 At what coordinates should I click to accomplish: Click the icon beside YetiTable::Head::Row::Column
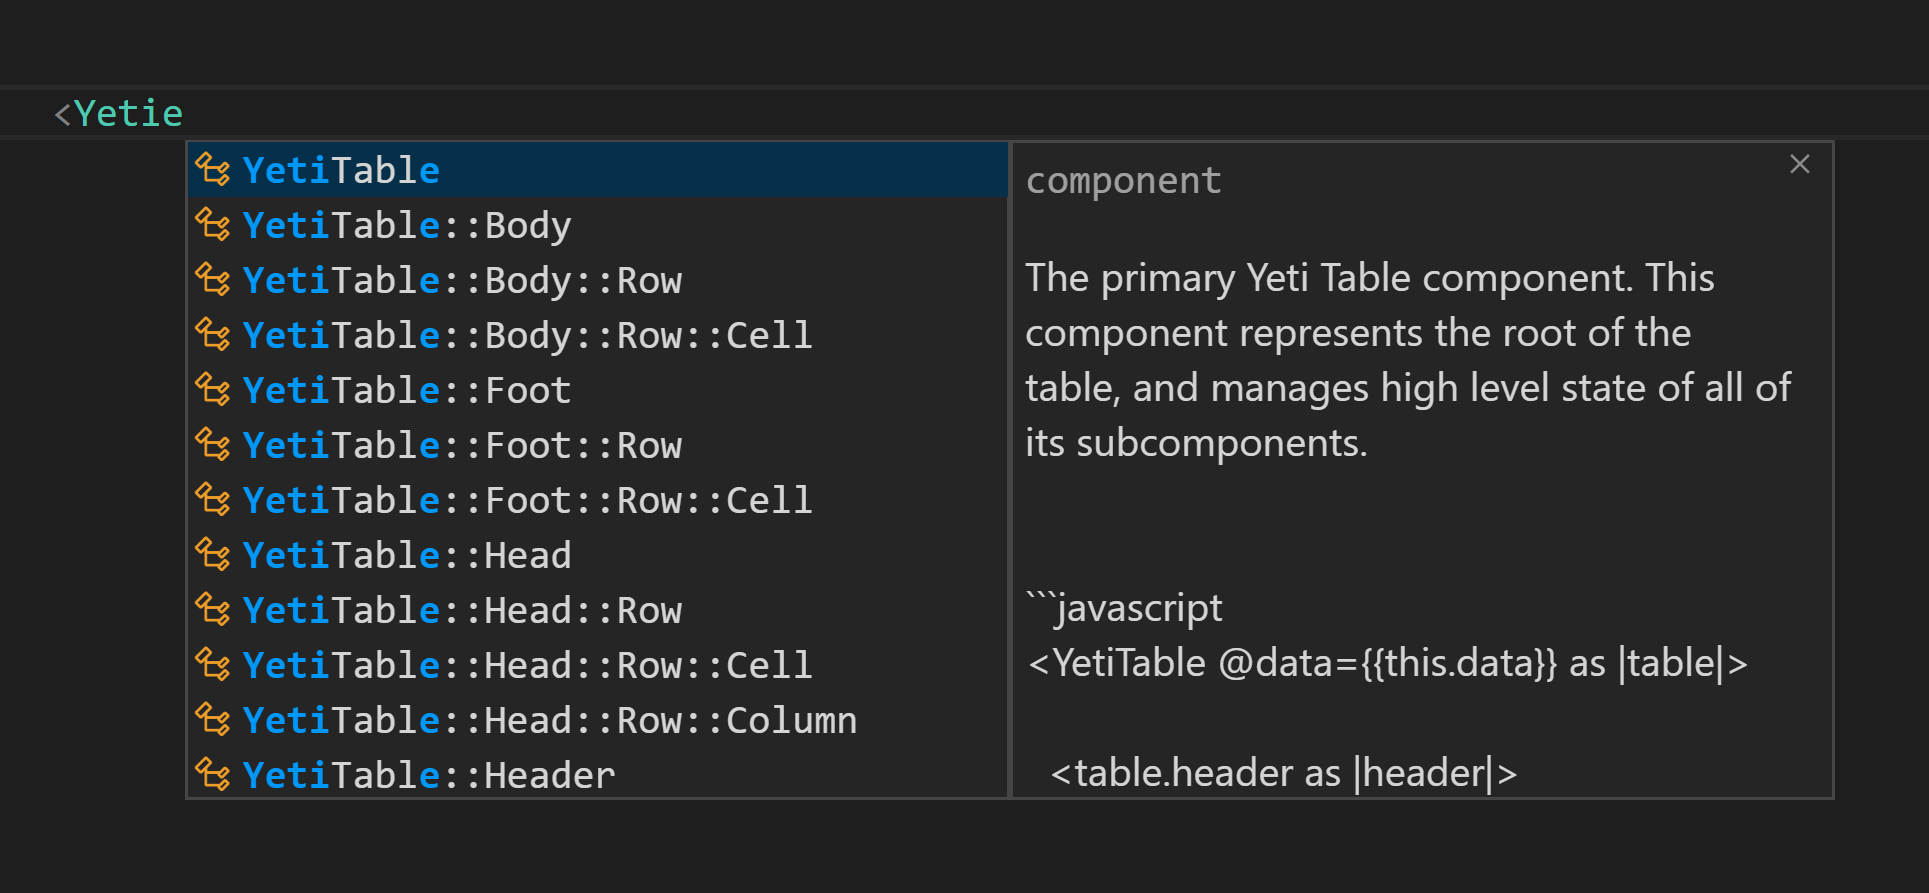point(212,720)
